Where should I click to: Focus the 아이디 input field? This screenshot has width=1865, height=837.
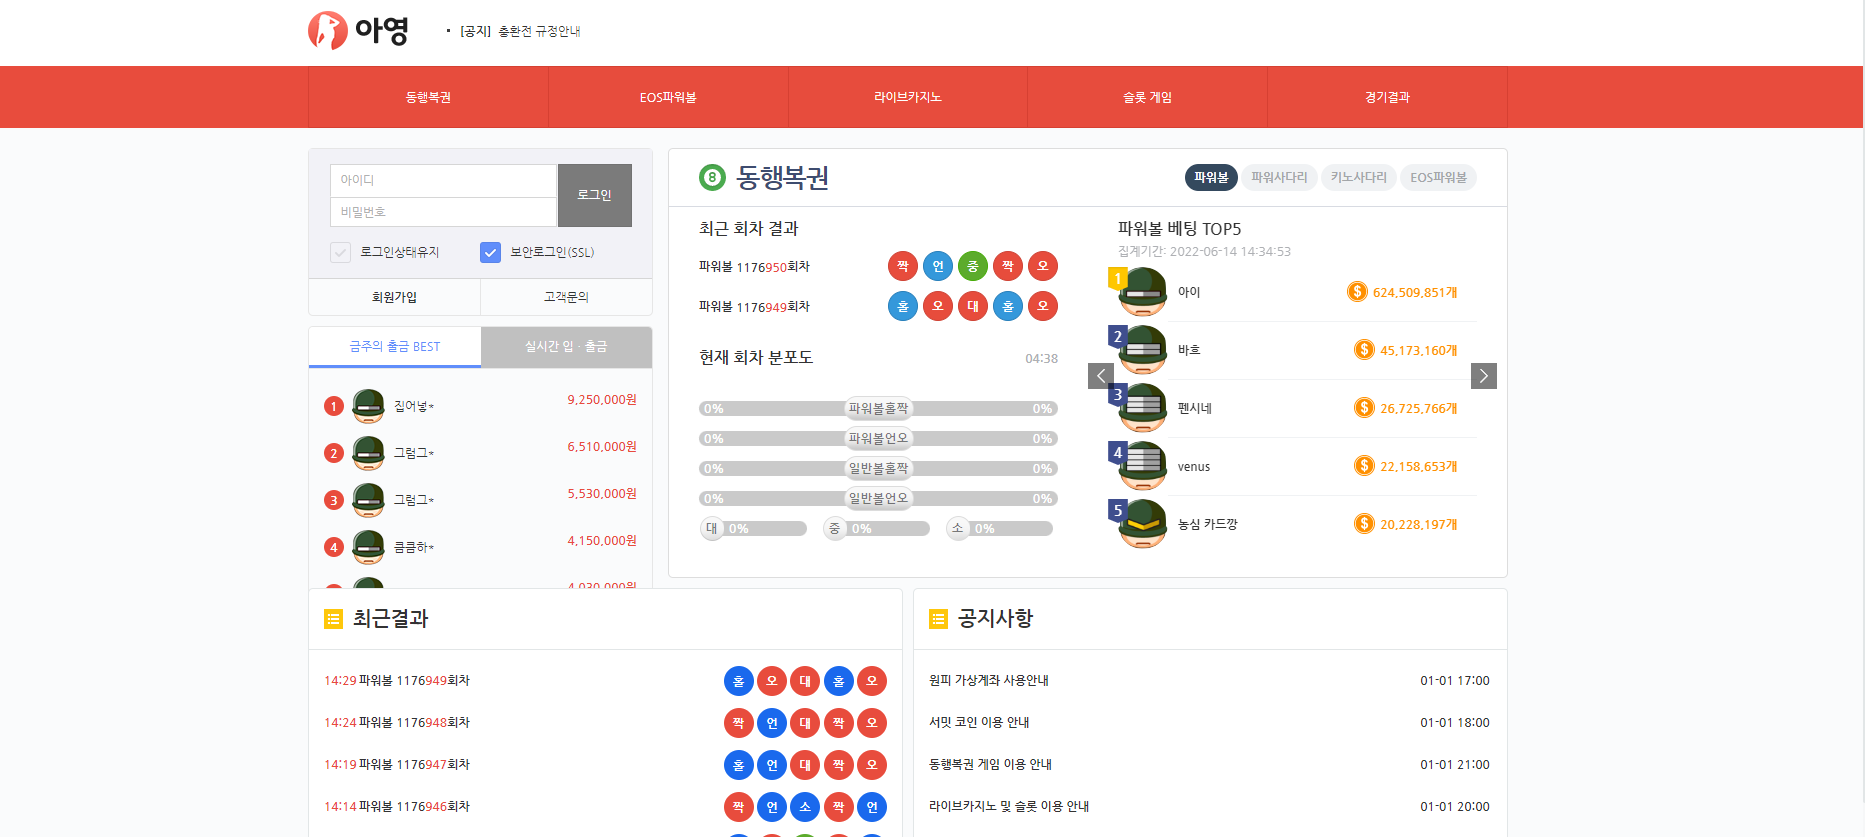click(443, 180)
